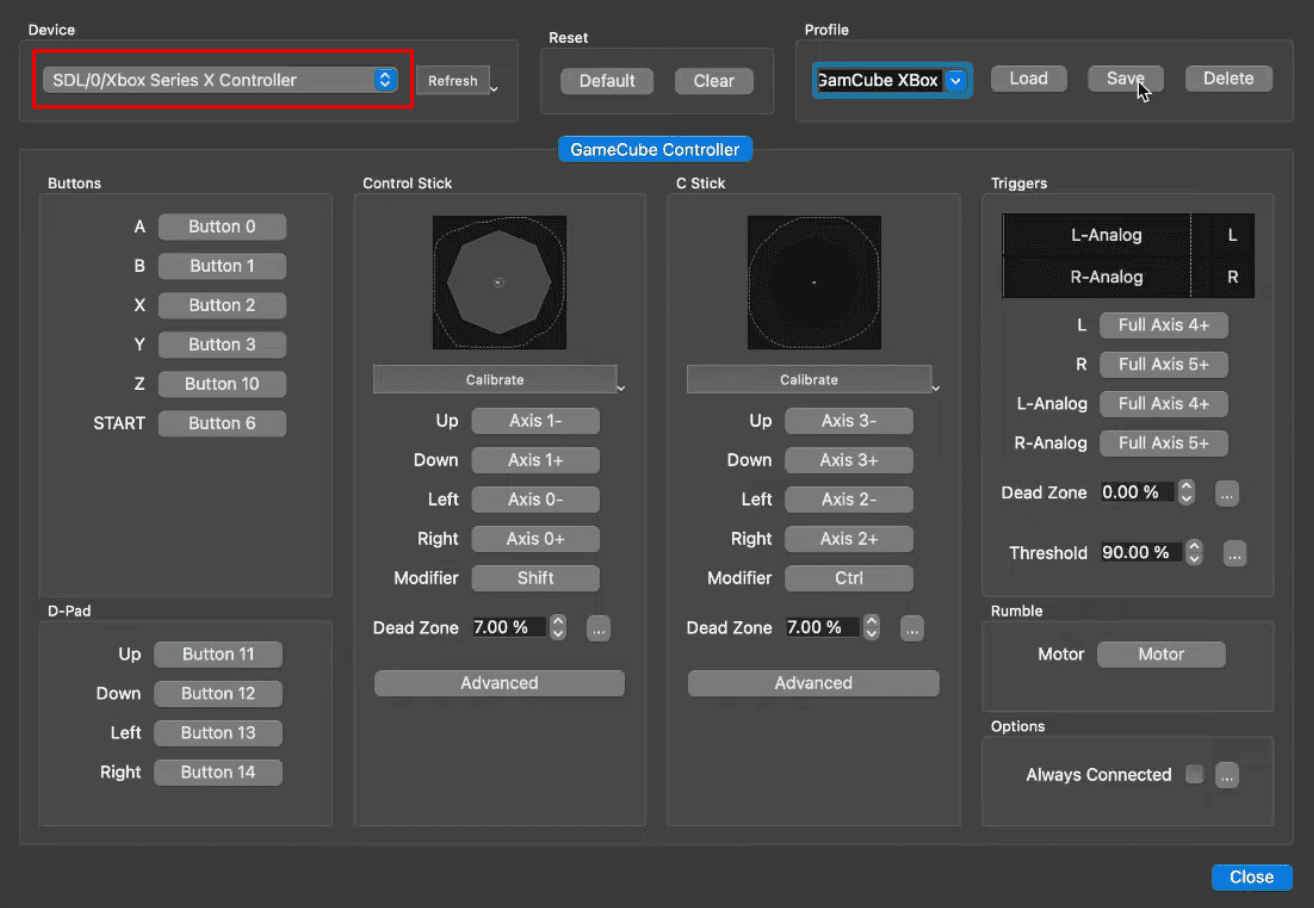Expand the Refresh button dropdown arrow
Image resolution: width=1314 pixels, height=908 pixels.
[x=494, y=89]
